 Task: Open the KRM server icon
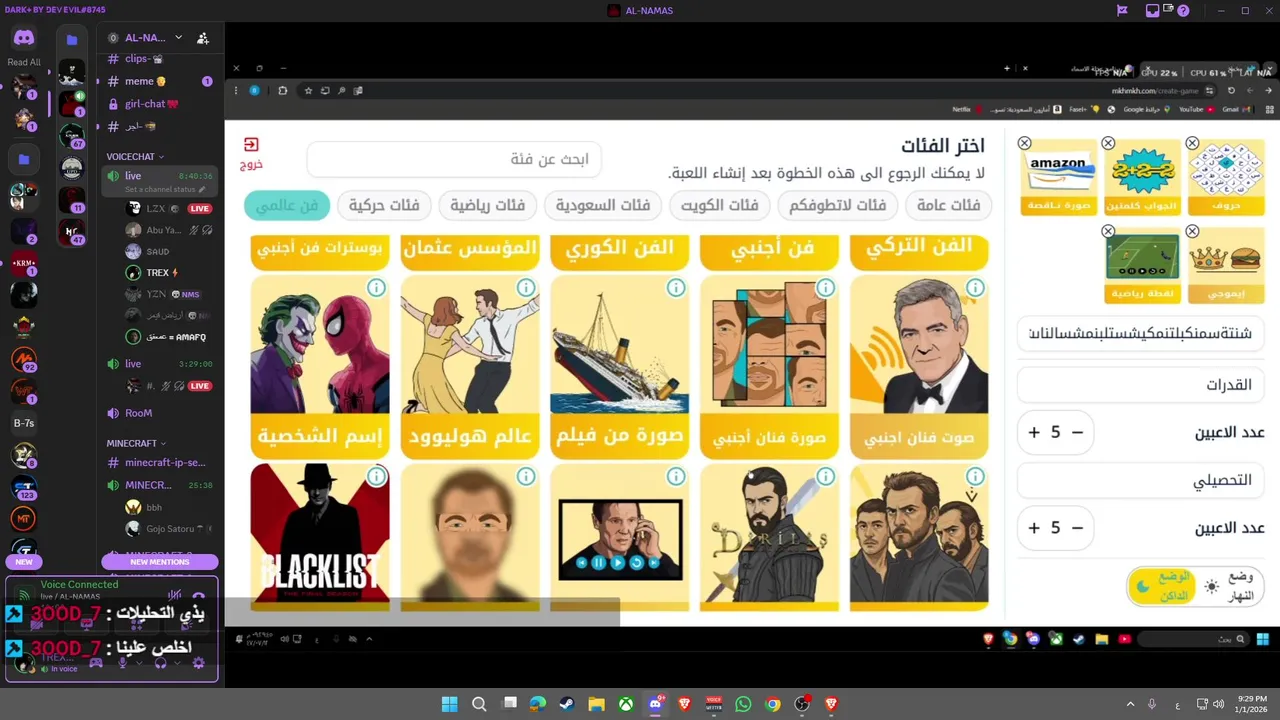tap(24, 265)
